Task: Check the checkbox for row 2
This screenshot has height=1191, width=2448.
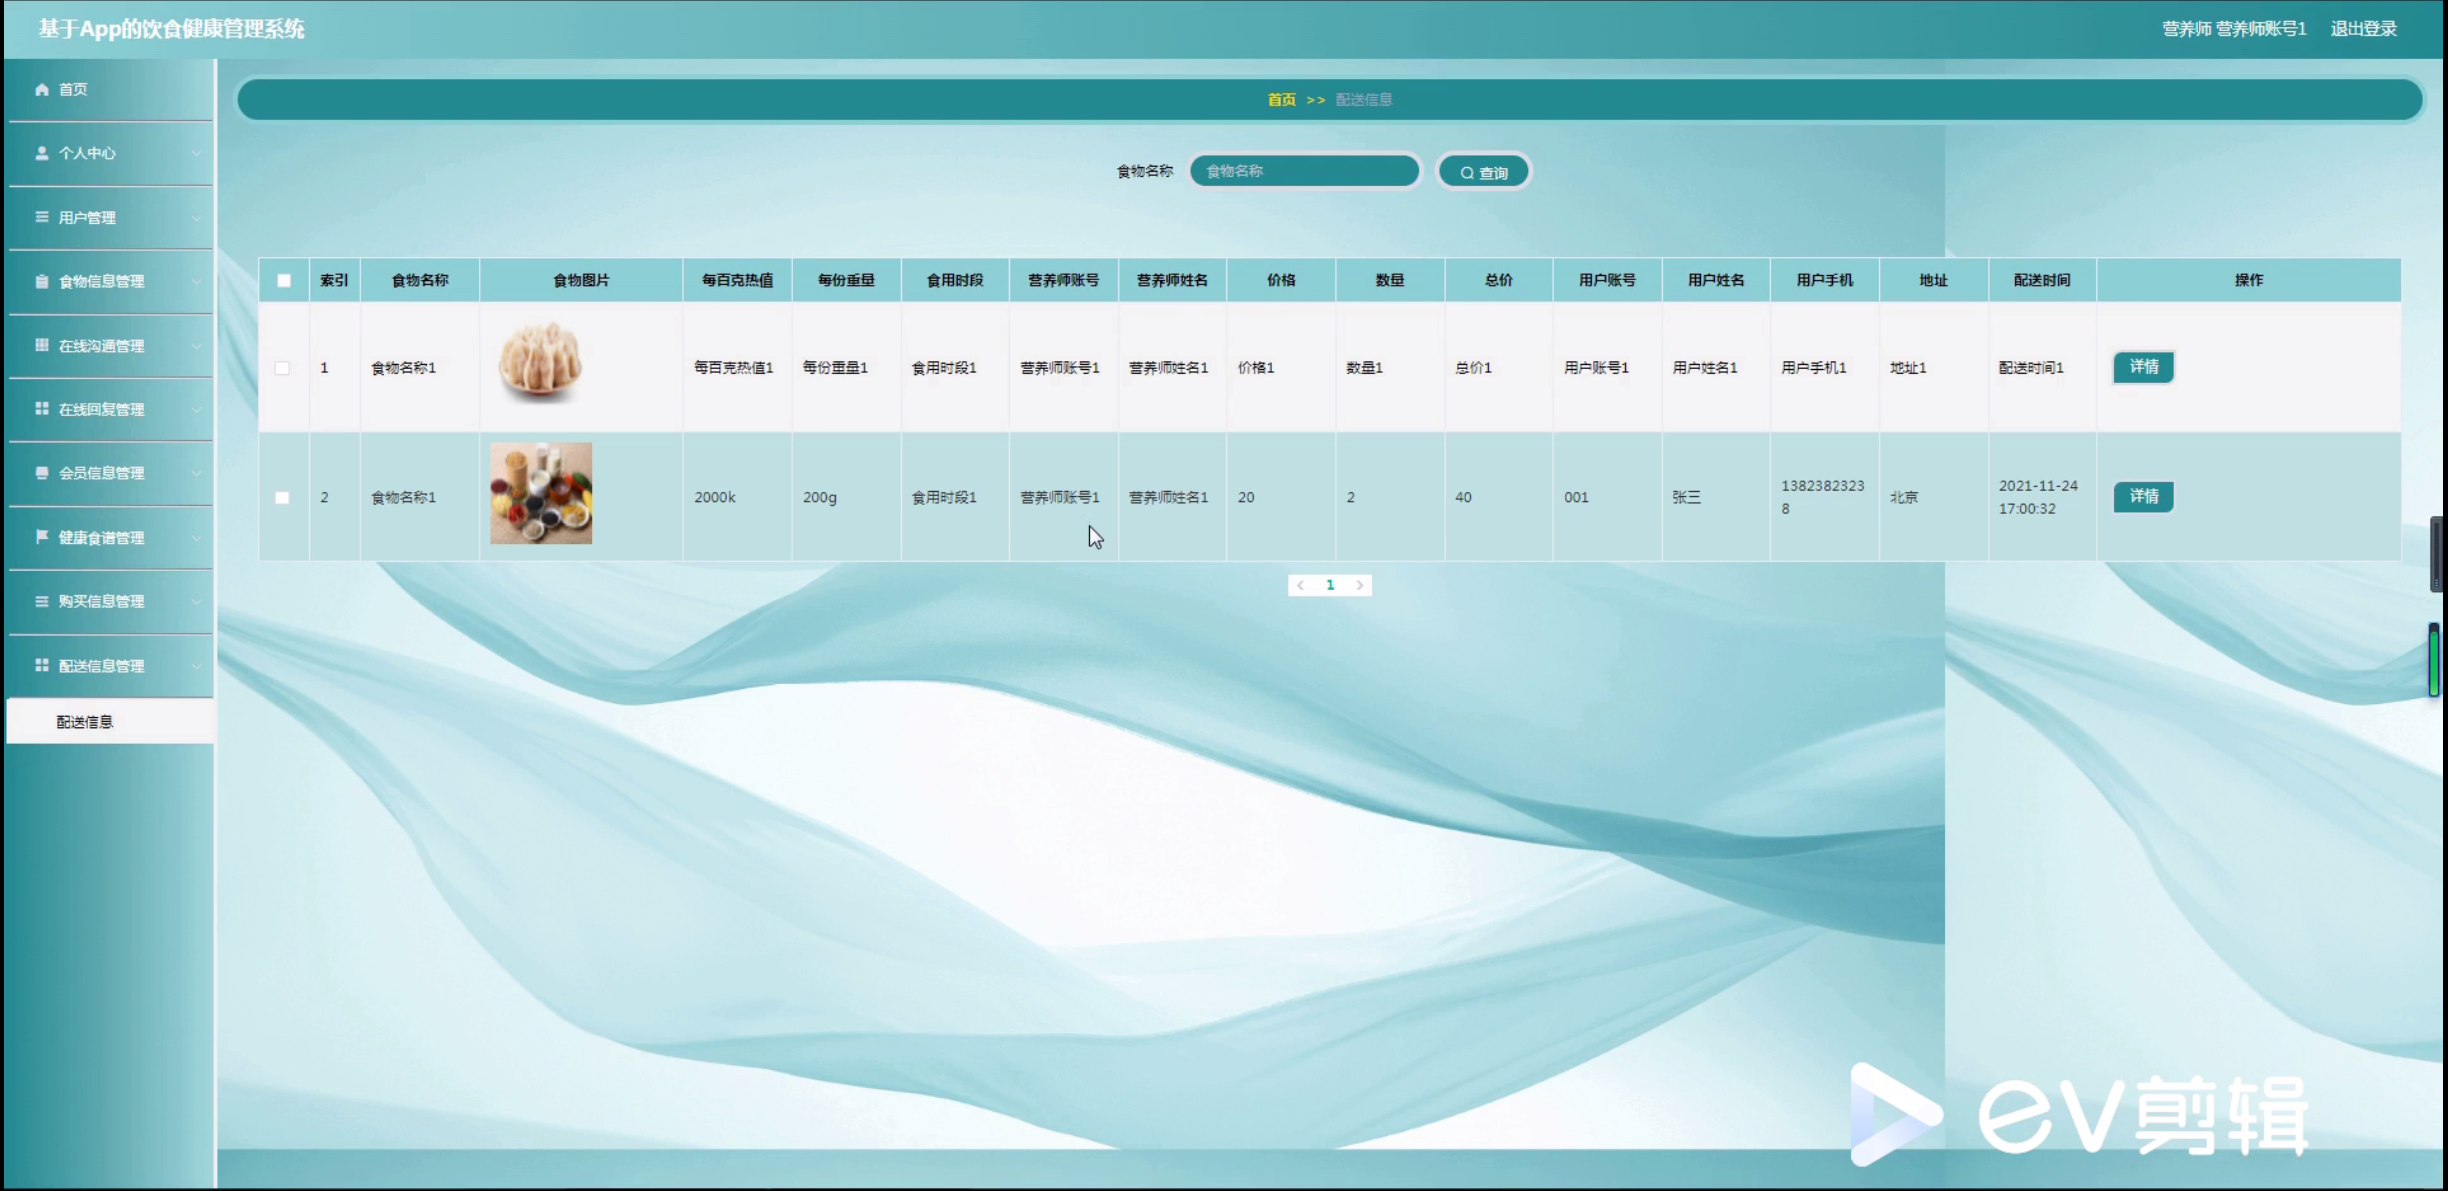Action: coord(283,497)
